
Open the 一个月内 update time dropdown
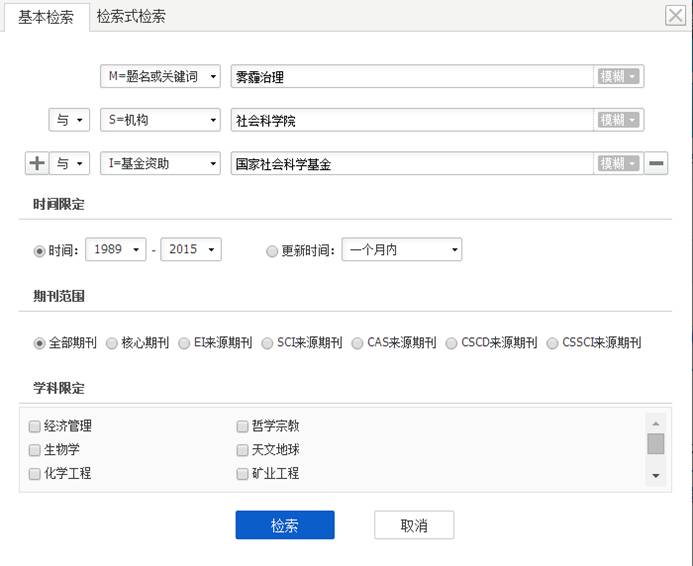(x=402, y=250)
